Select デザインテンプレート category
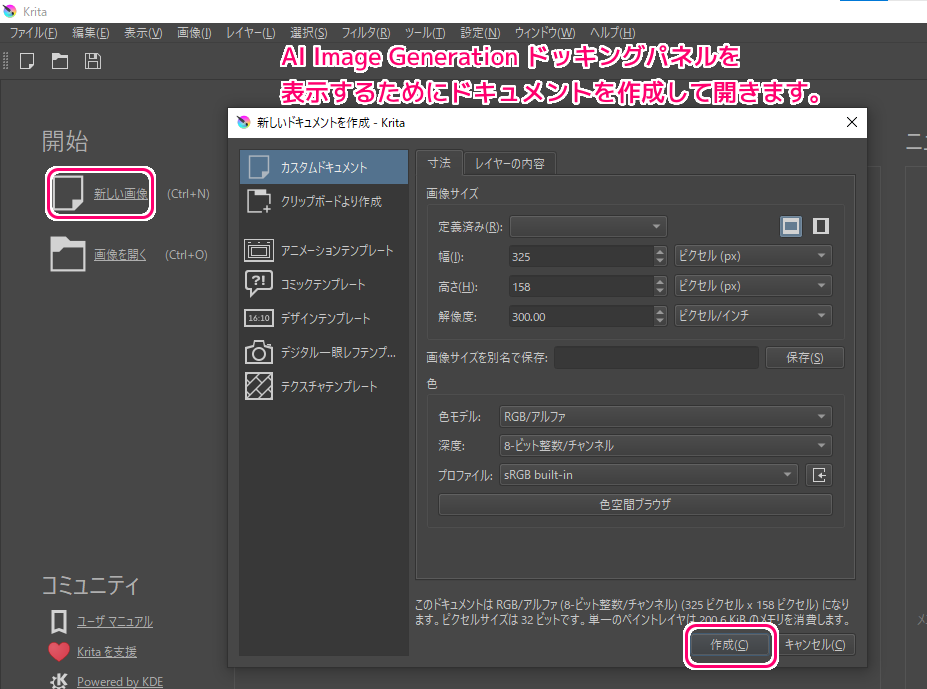 click(x=323, y=318)
